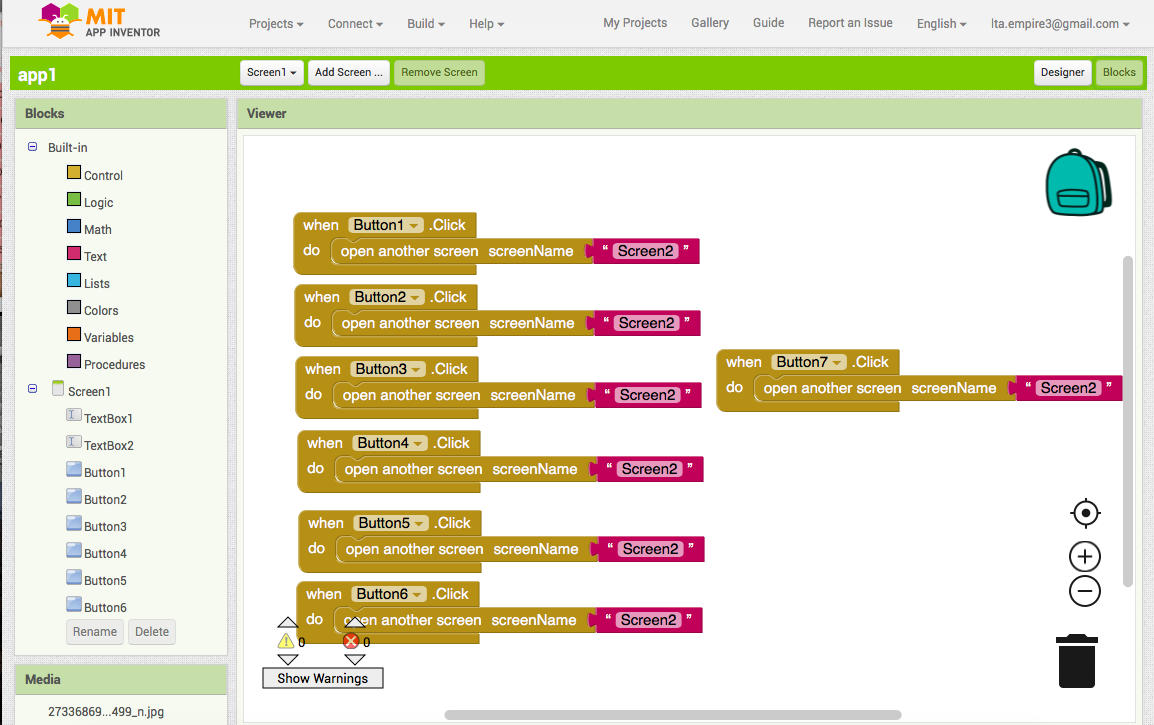This screenshot has width=1154, height=725.
Task: Zoom out with the minus icon
Action: [1085, 591]
